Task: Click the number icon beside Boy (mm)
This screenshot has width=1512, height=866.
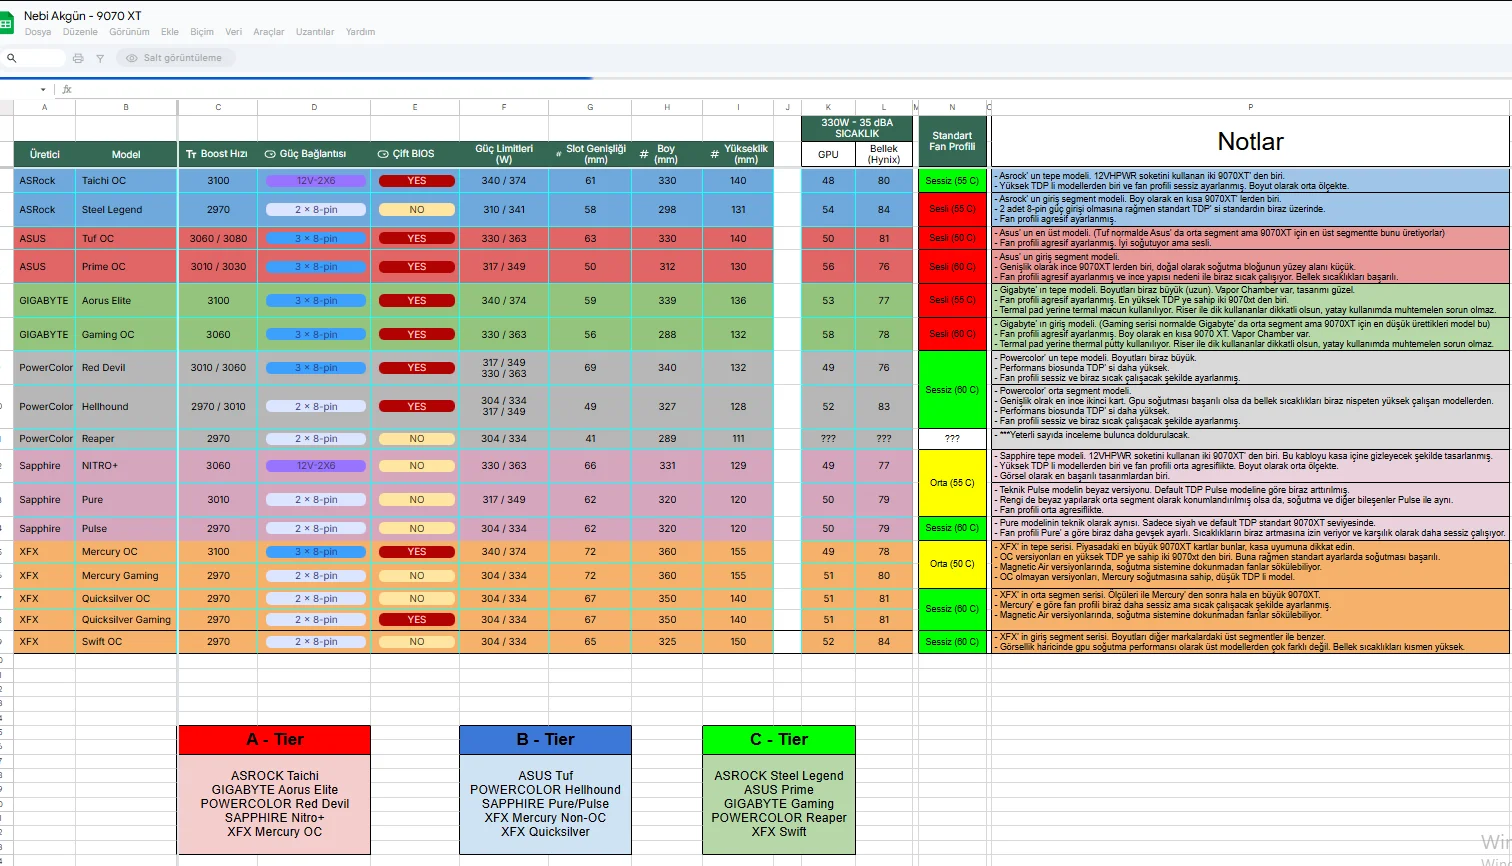Action: pos(644,154)
